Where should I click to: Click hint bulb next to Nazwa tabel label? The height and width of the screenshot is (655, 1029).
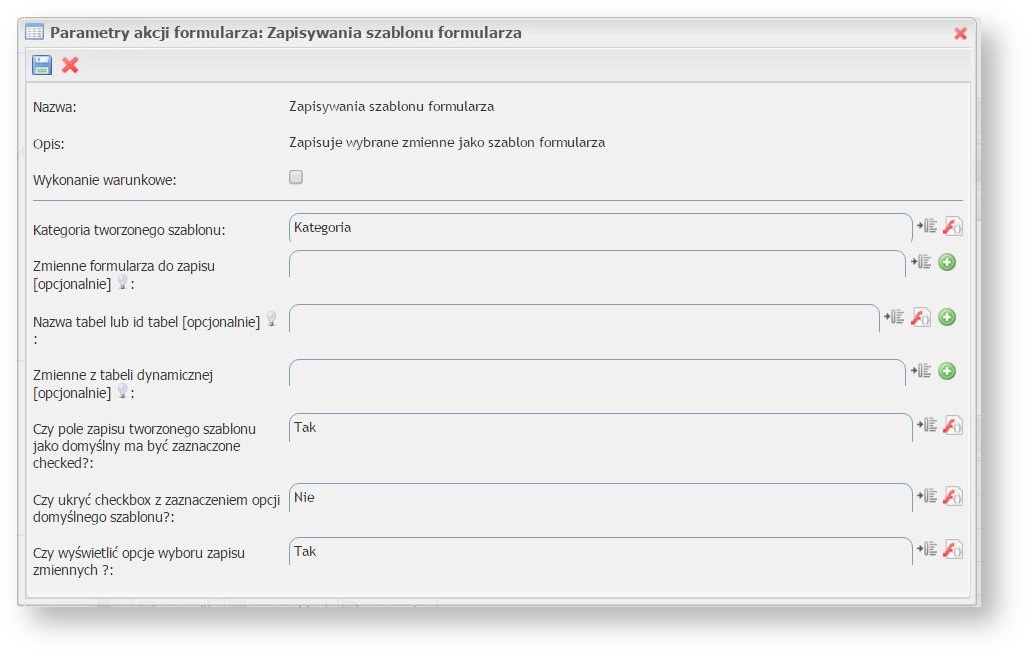click(x=270, y=319)
